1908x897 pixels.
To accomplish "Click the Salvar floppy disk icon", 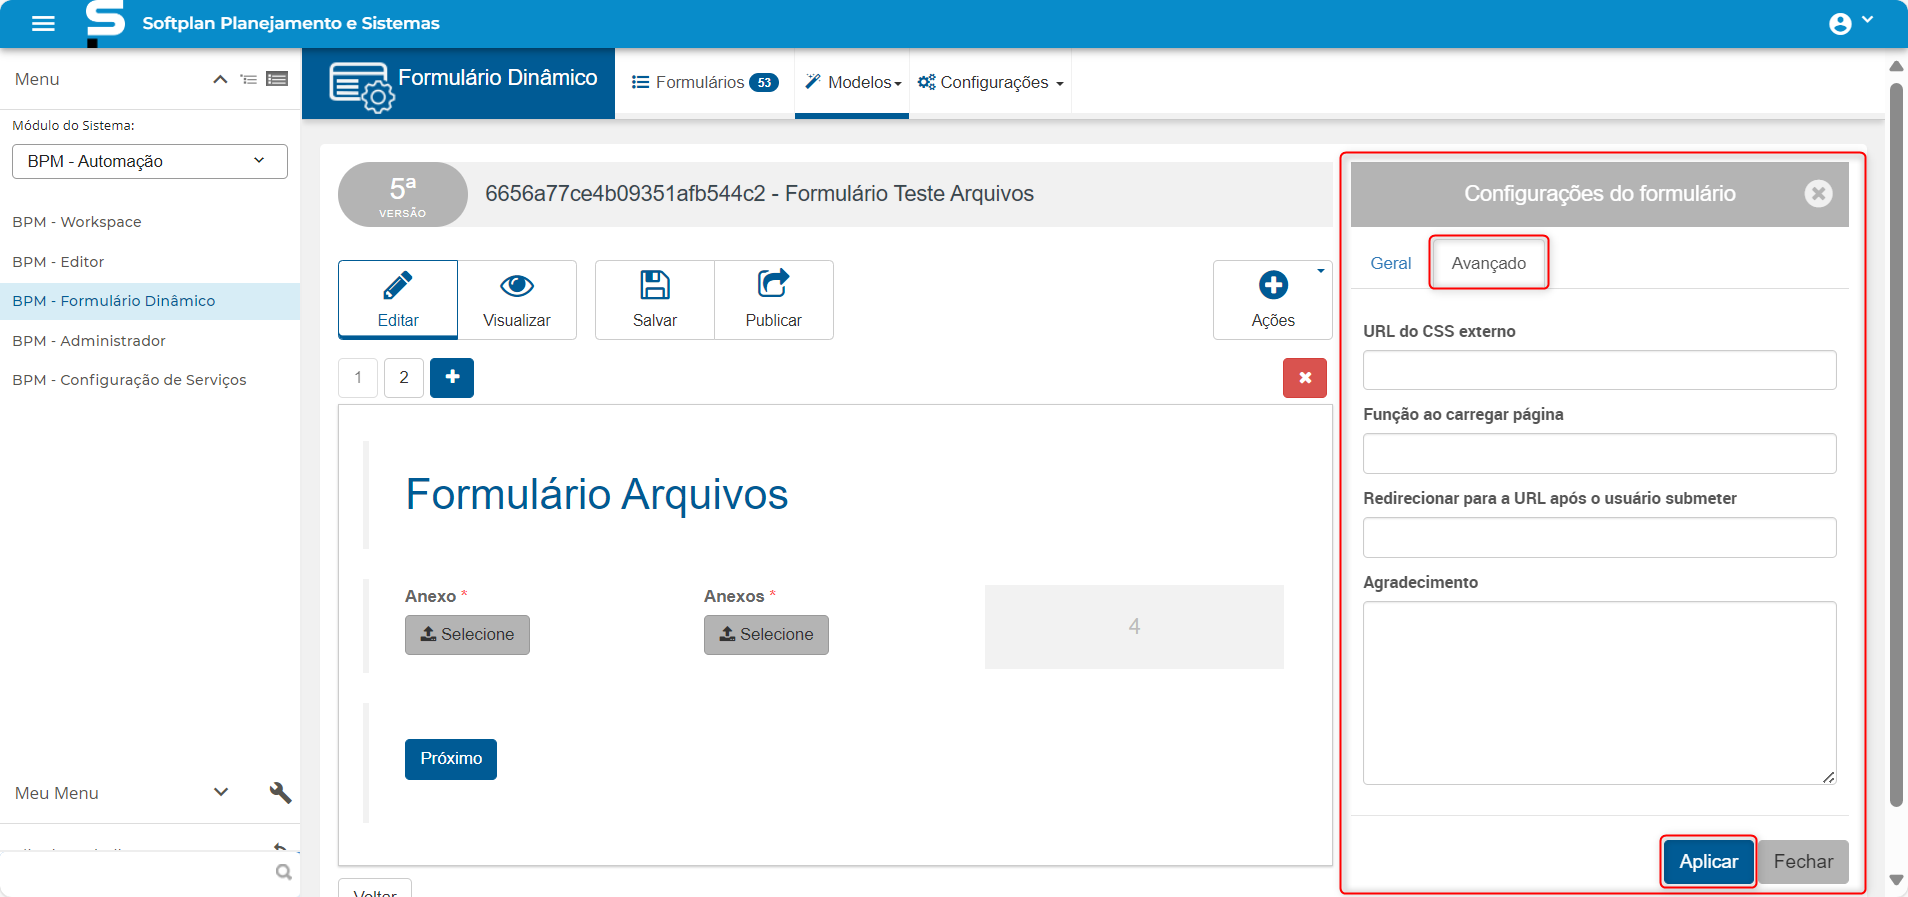I will pyautogui.click(x=654, y=287).
